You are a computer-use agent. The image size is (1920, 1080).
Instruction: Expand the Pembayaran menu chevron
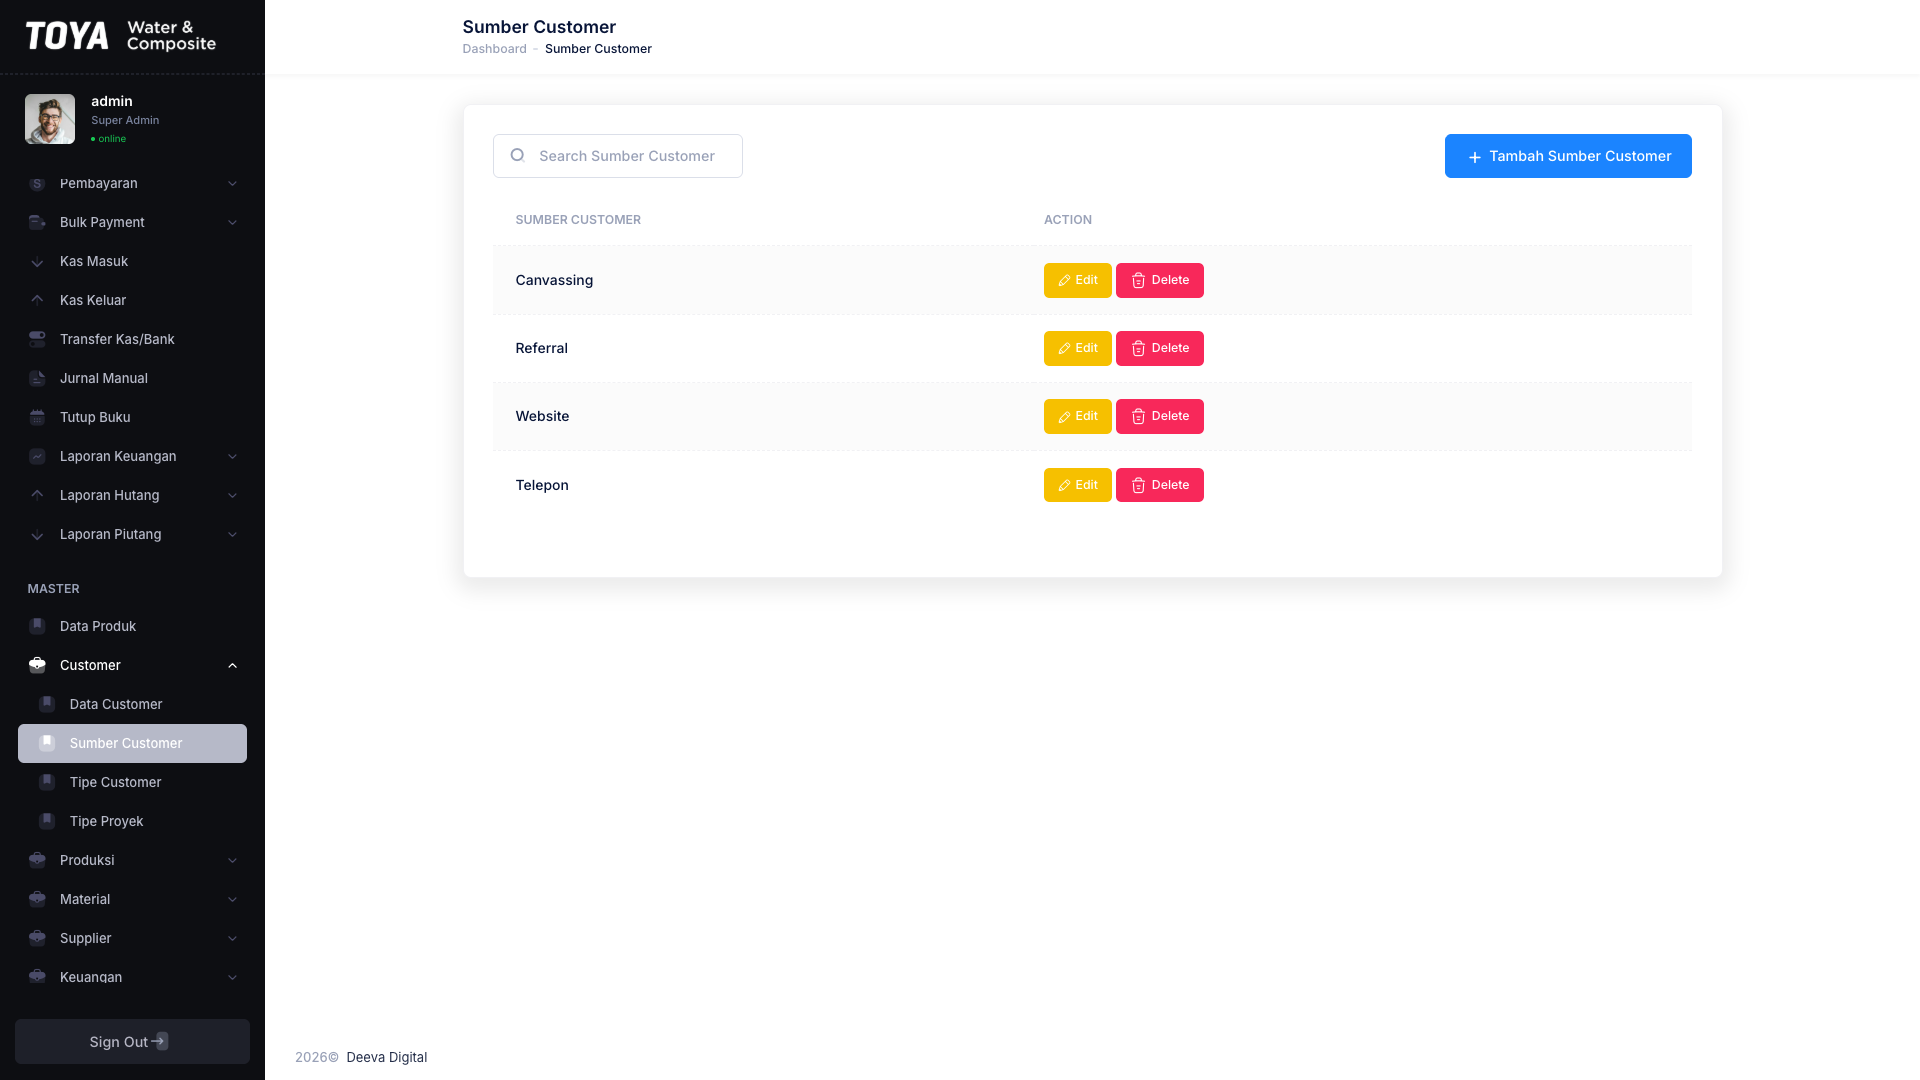click(232, 183)
